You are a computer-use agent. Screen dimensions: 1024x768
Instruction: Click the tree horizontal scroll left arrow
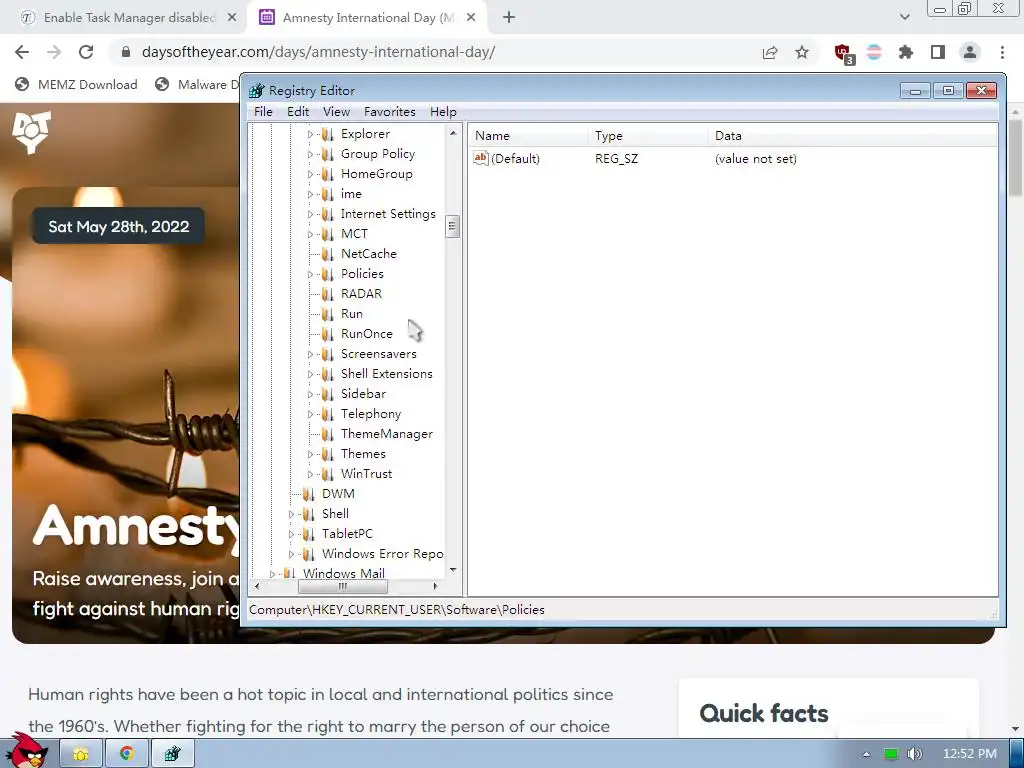(257, 586)
